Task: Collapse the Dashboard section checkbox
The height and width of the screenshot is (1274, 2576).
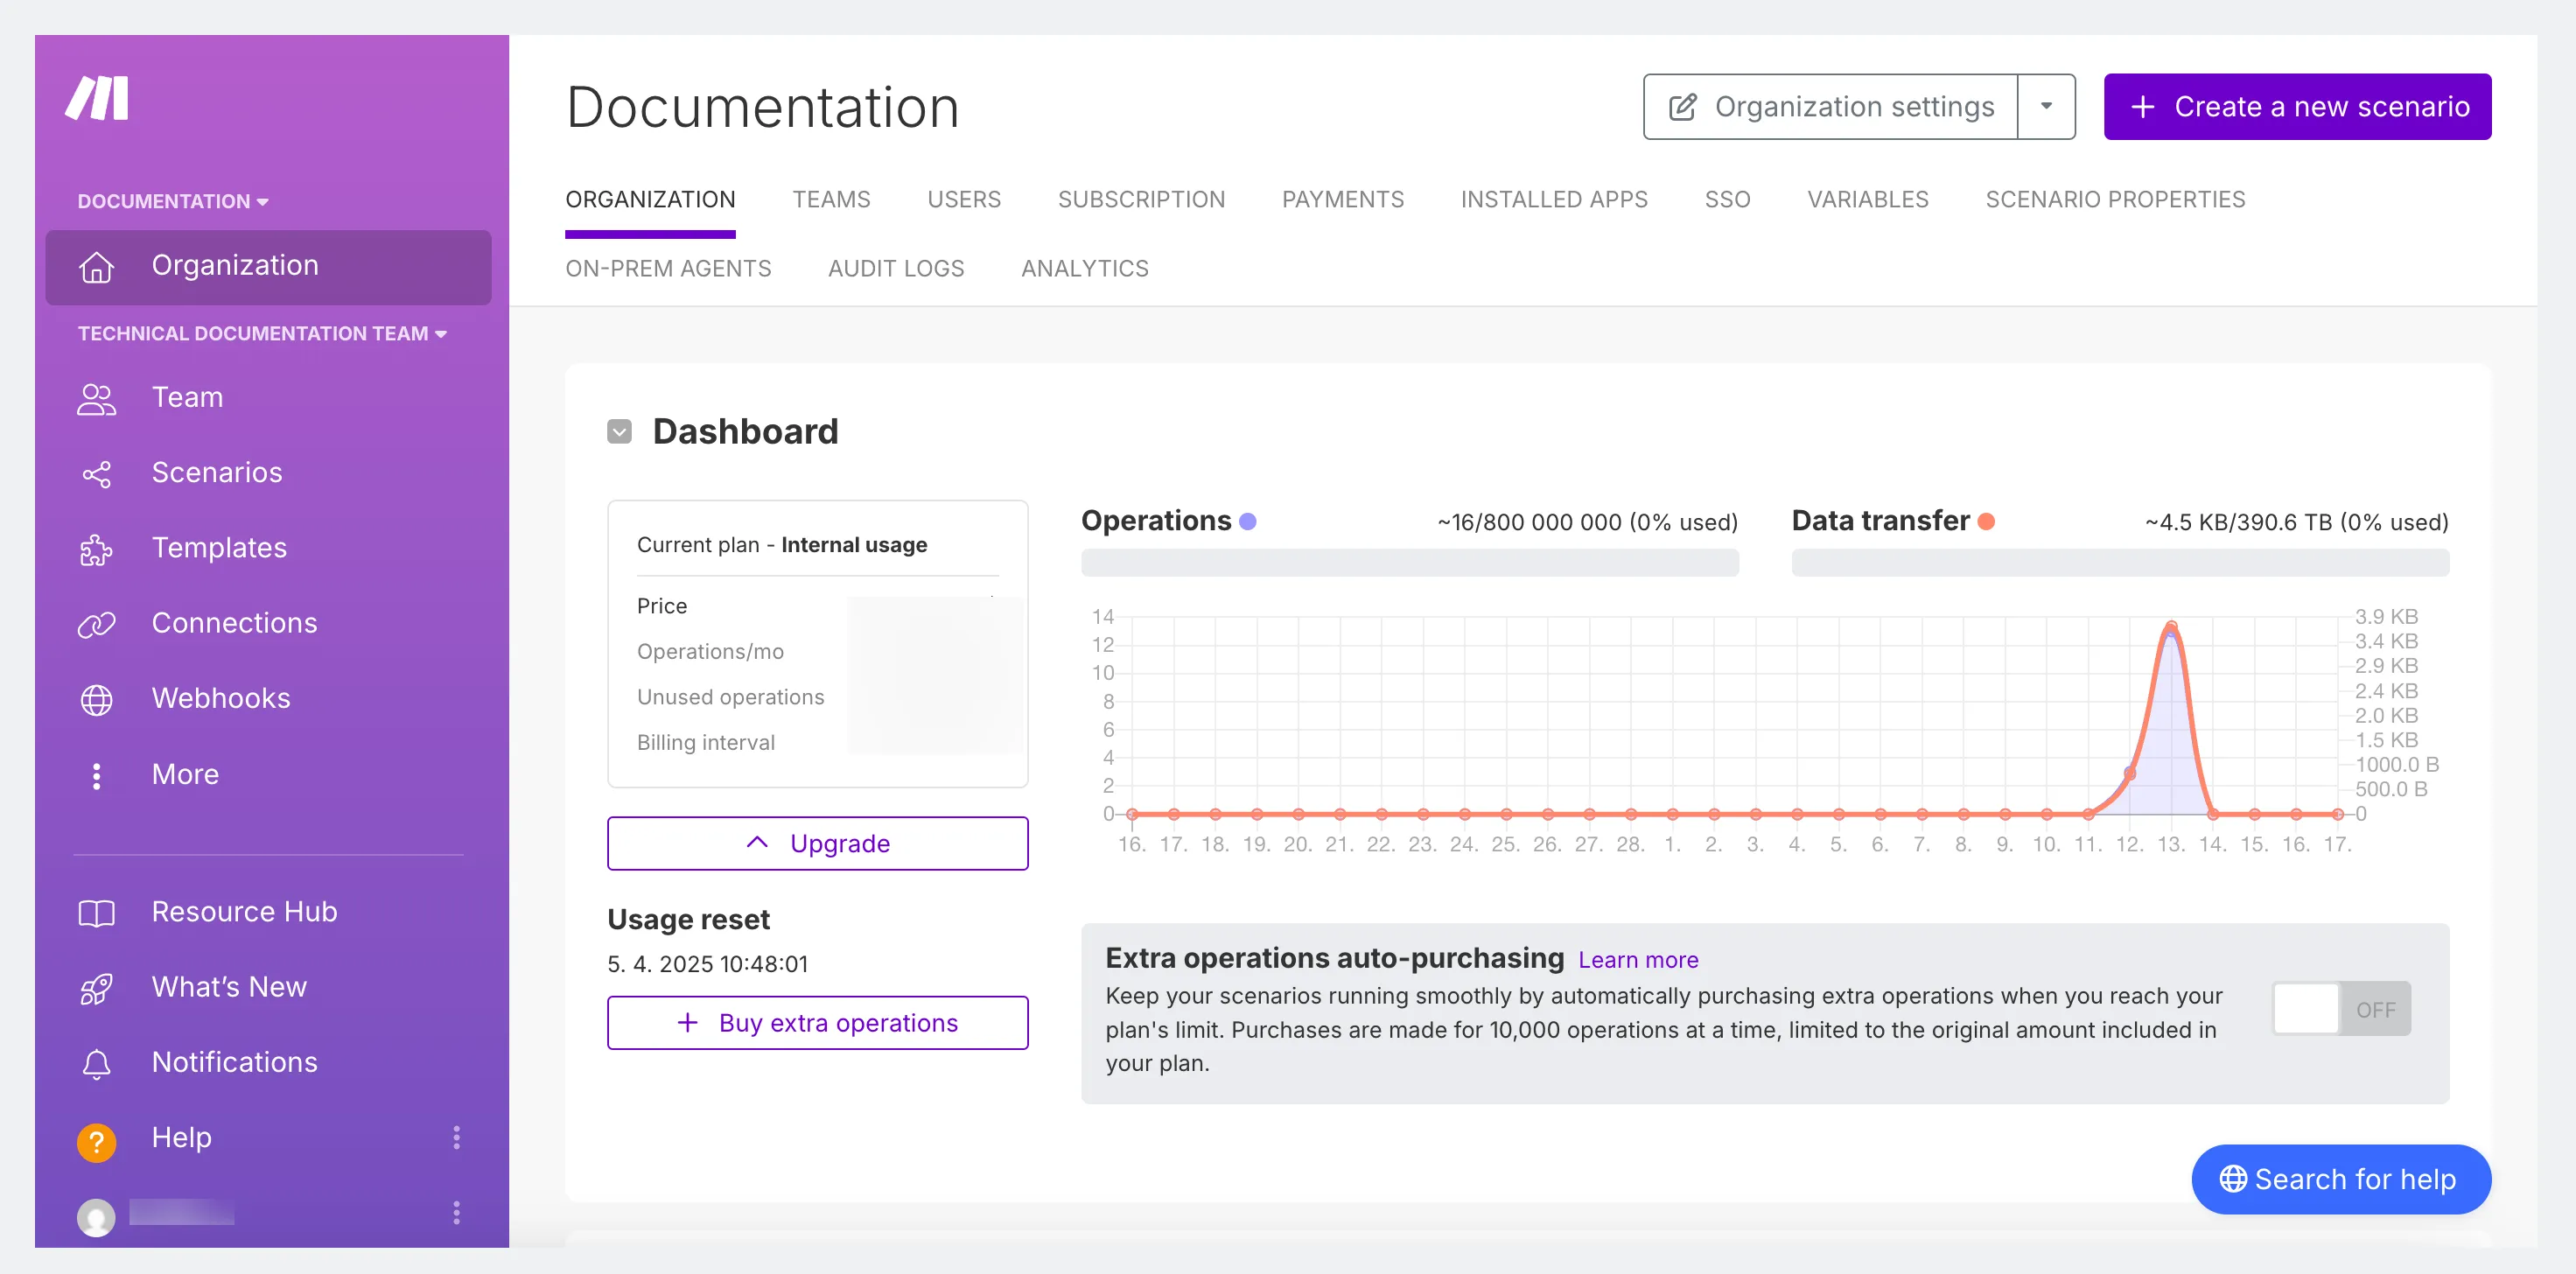Action: point(619,431)
